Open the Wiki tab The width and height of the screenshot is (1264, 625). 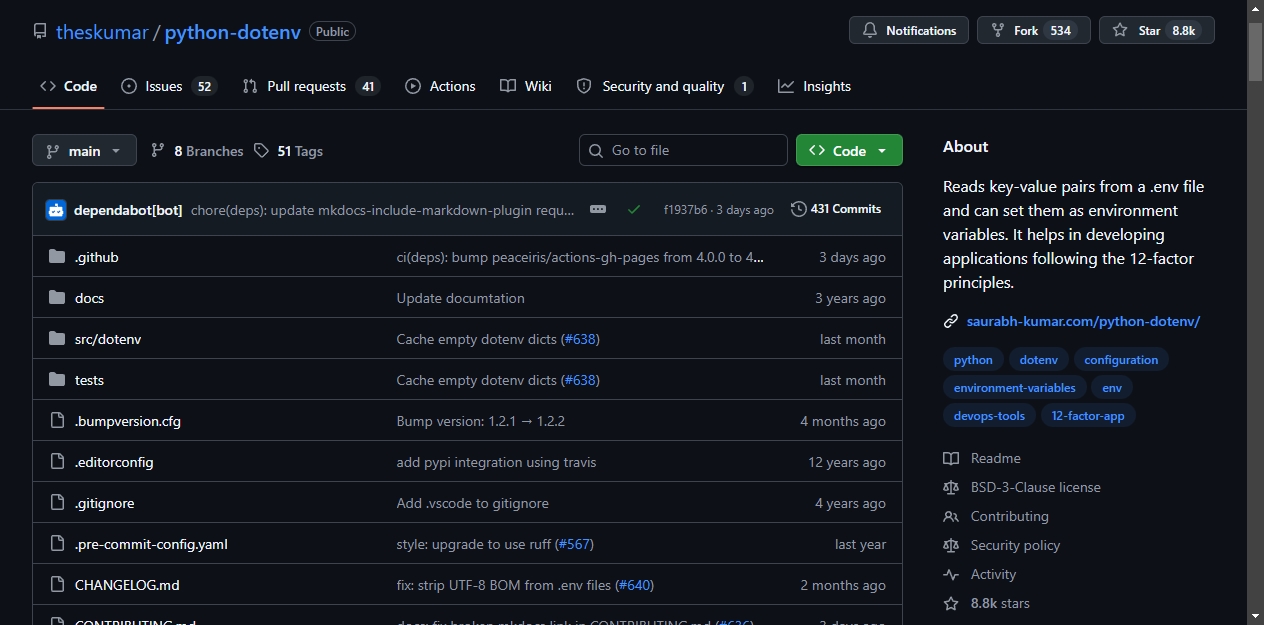tap(526, 86)
